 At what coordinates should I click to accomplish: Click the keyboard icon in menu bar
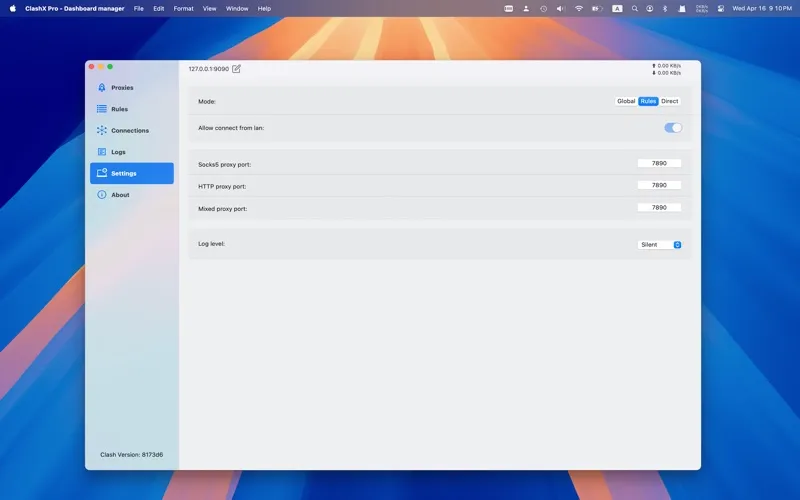coord(509,9)
